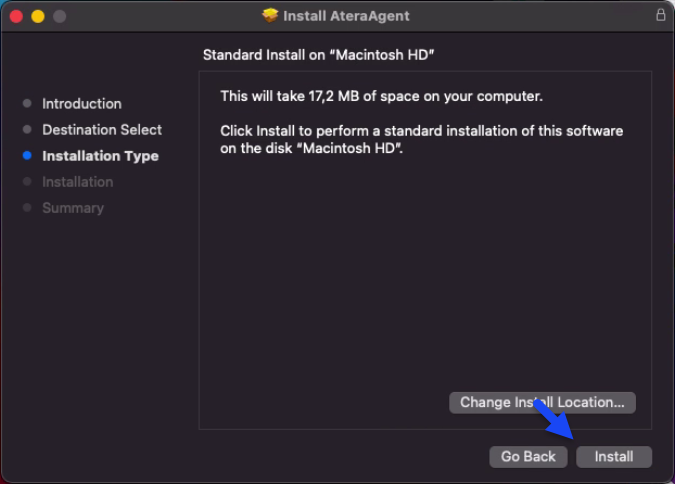
Task: Click the package icon in the title bar
Action: (x=270, y=16)
